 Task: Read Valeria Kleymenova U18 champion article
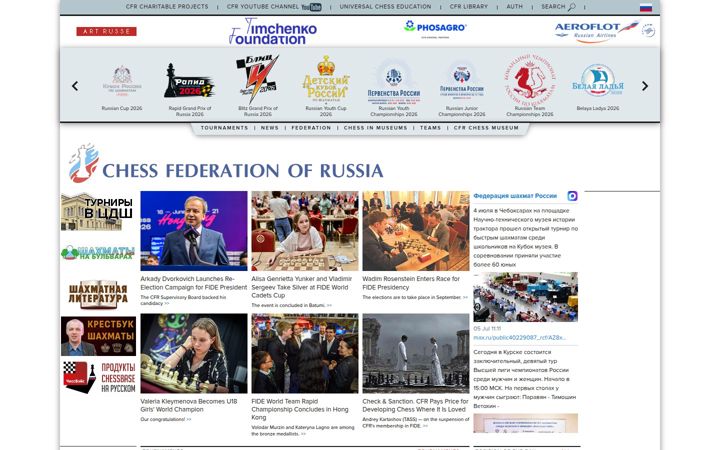[x=189, y=405]
